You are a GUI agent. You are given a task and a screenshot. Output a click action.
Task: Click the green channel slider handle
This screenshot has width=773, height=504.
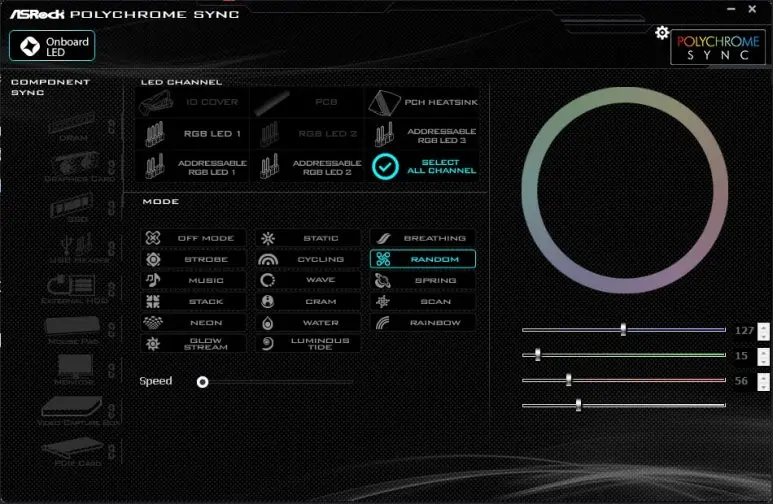537,355
